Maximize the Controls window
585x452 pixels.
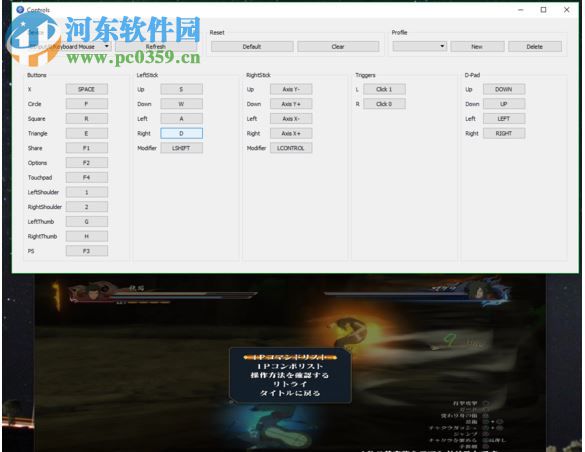coord(544,10)
